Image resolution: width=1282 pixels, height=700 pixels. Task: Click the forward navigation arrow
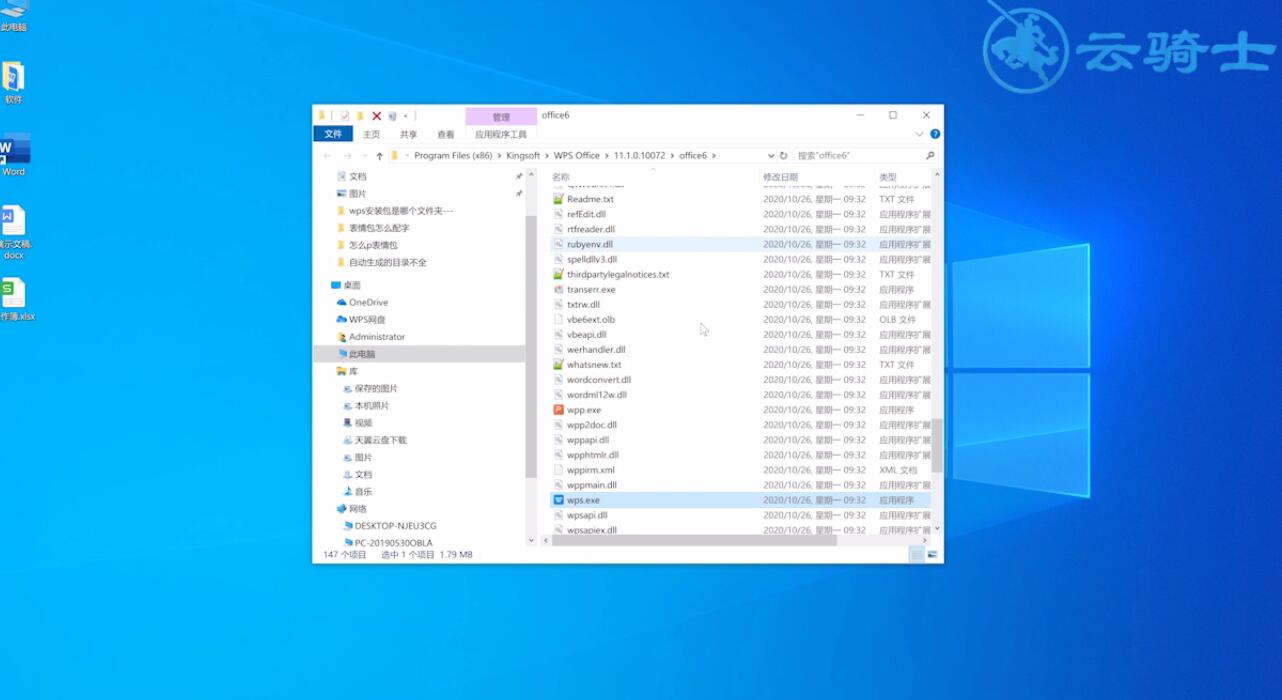pos(347,156)
